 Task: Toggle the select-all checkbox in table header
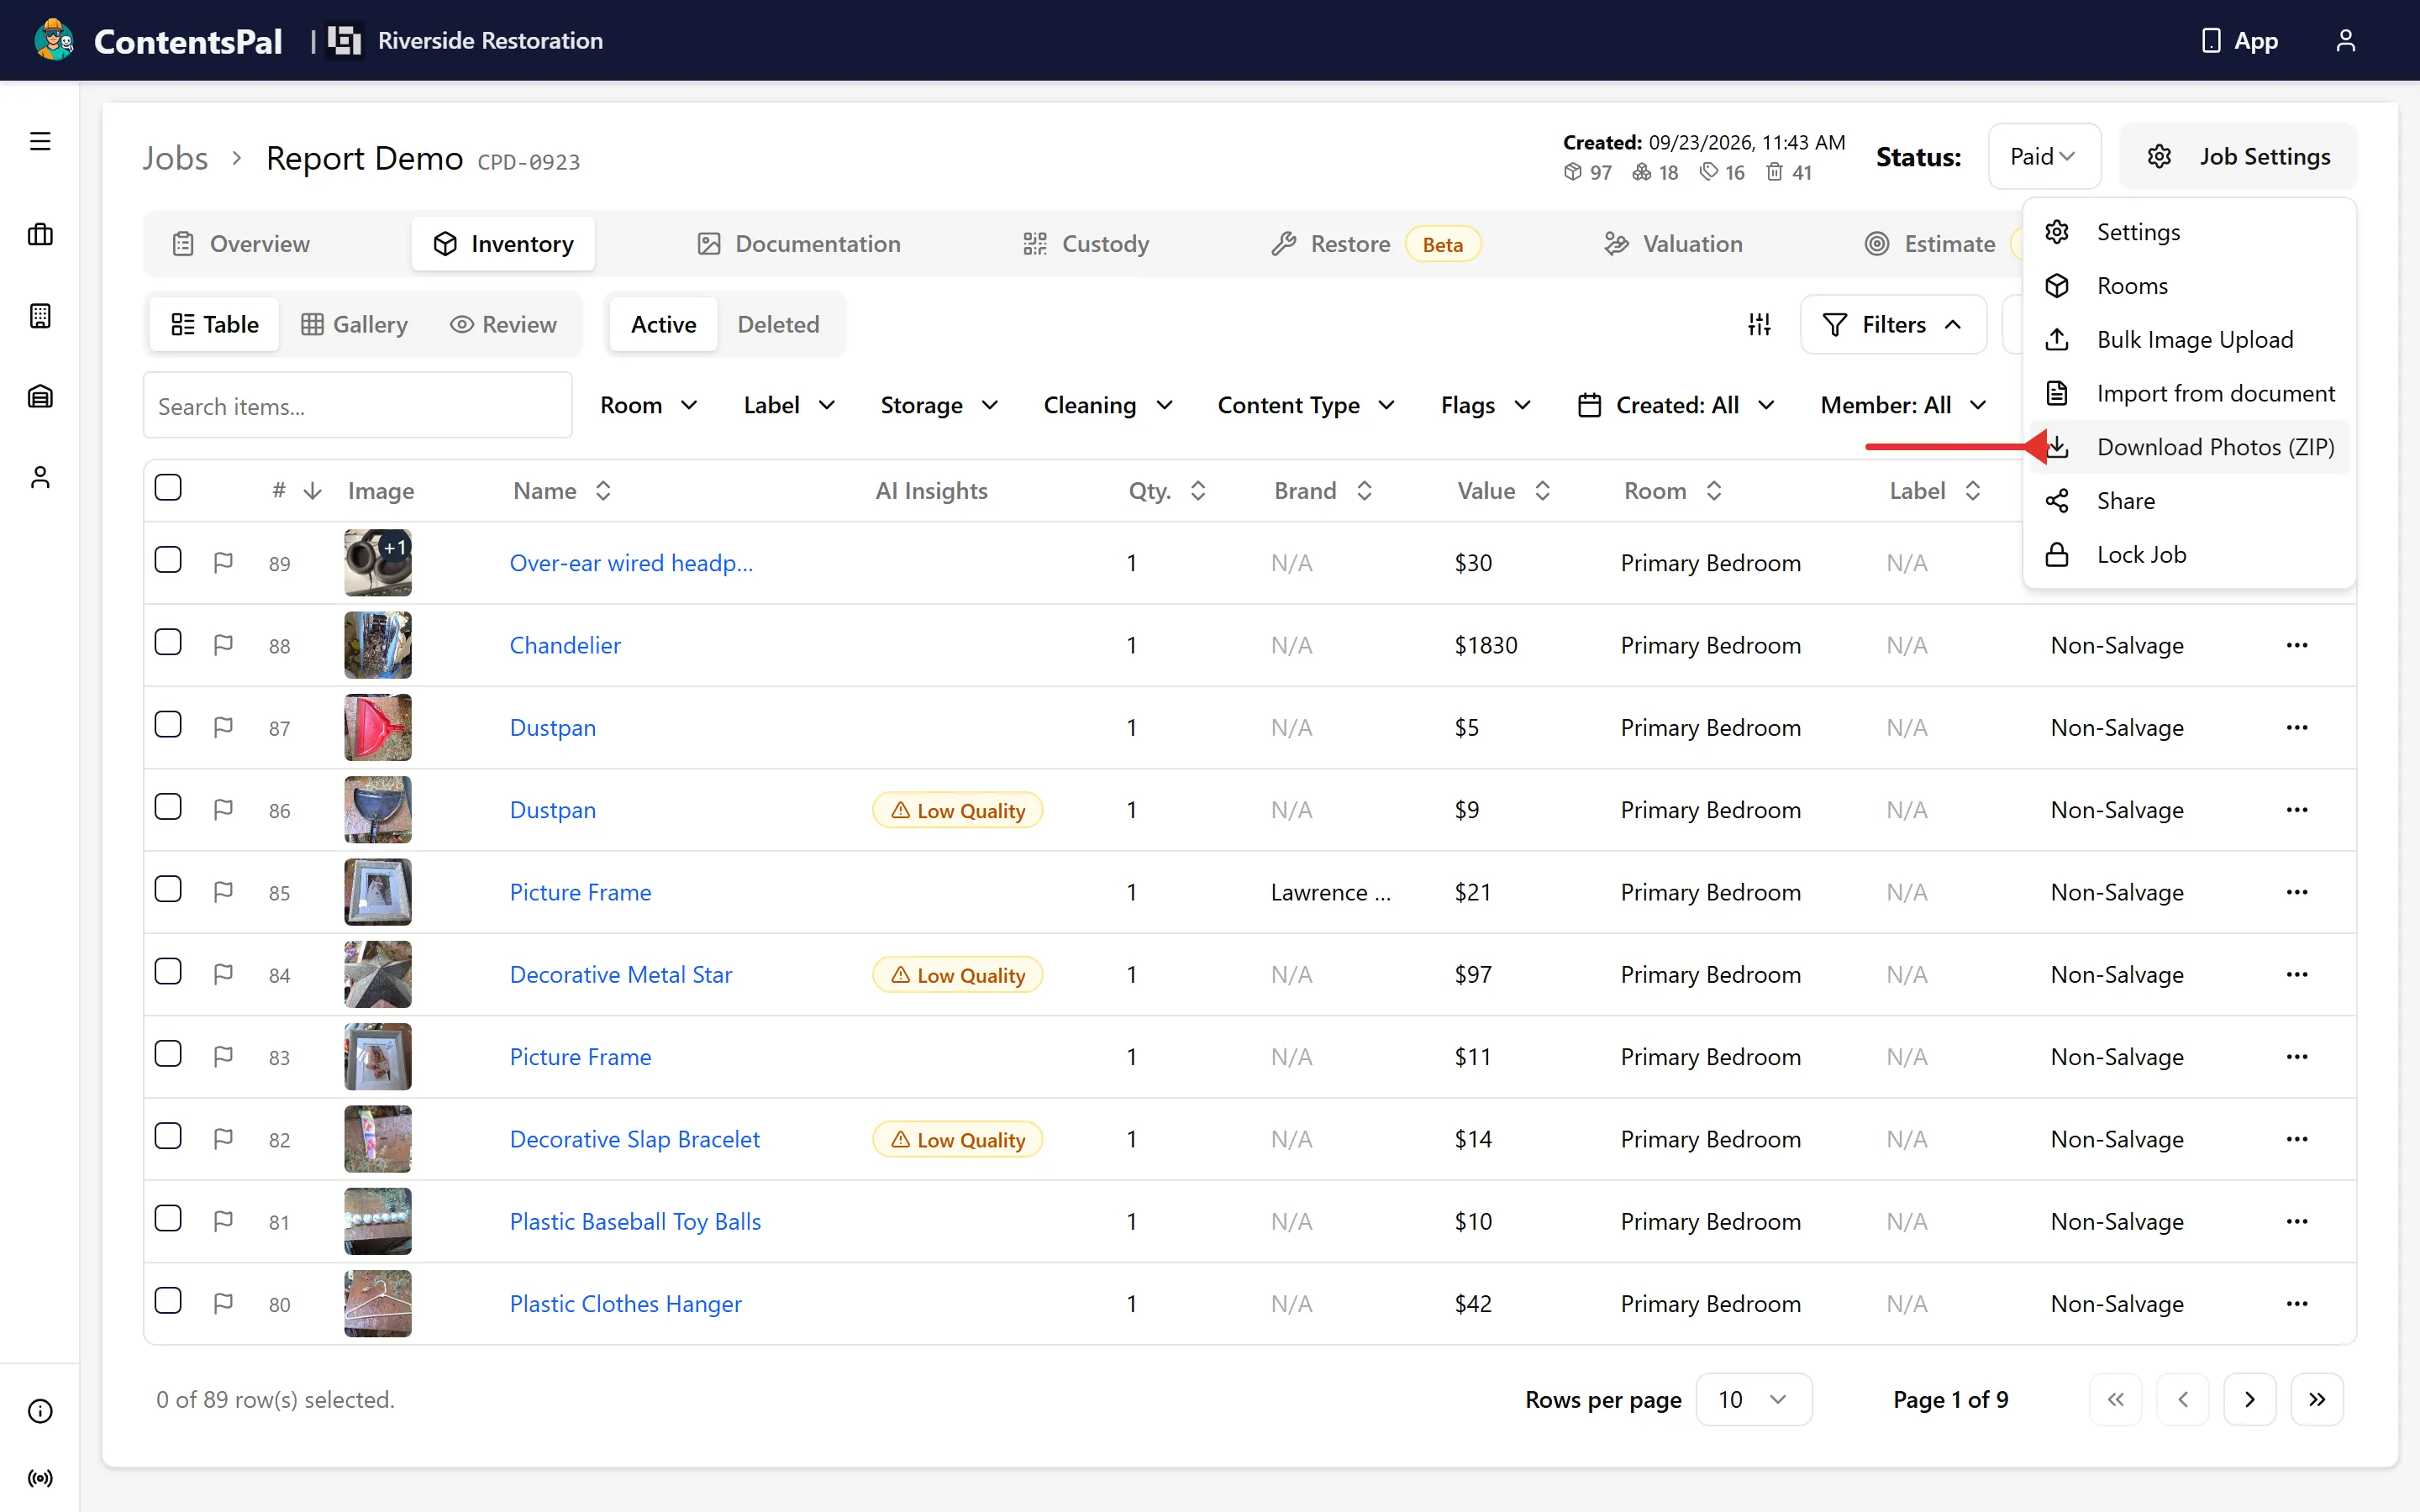coord(168,487)
